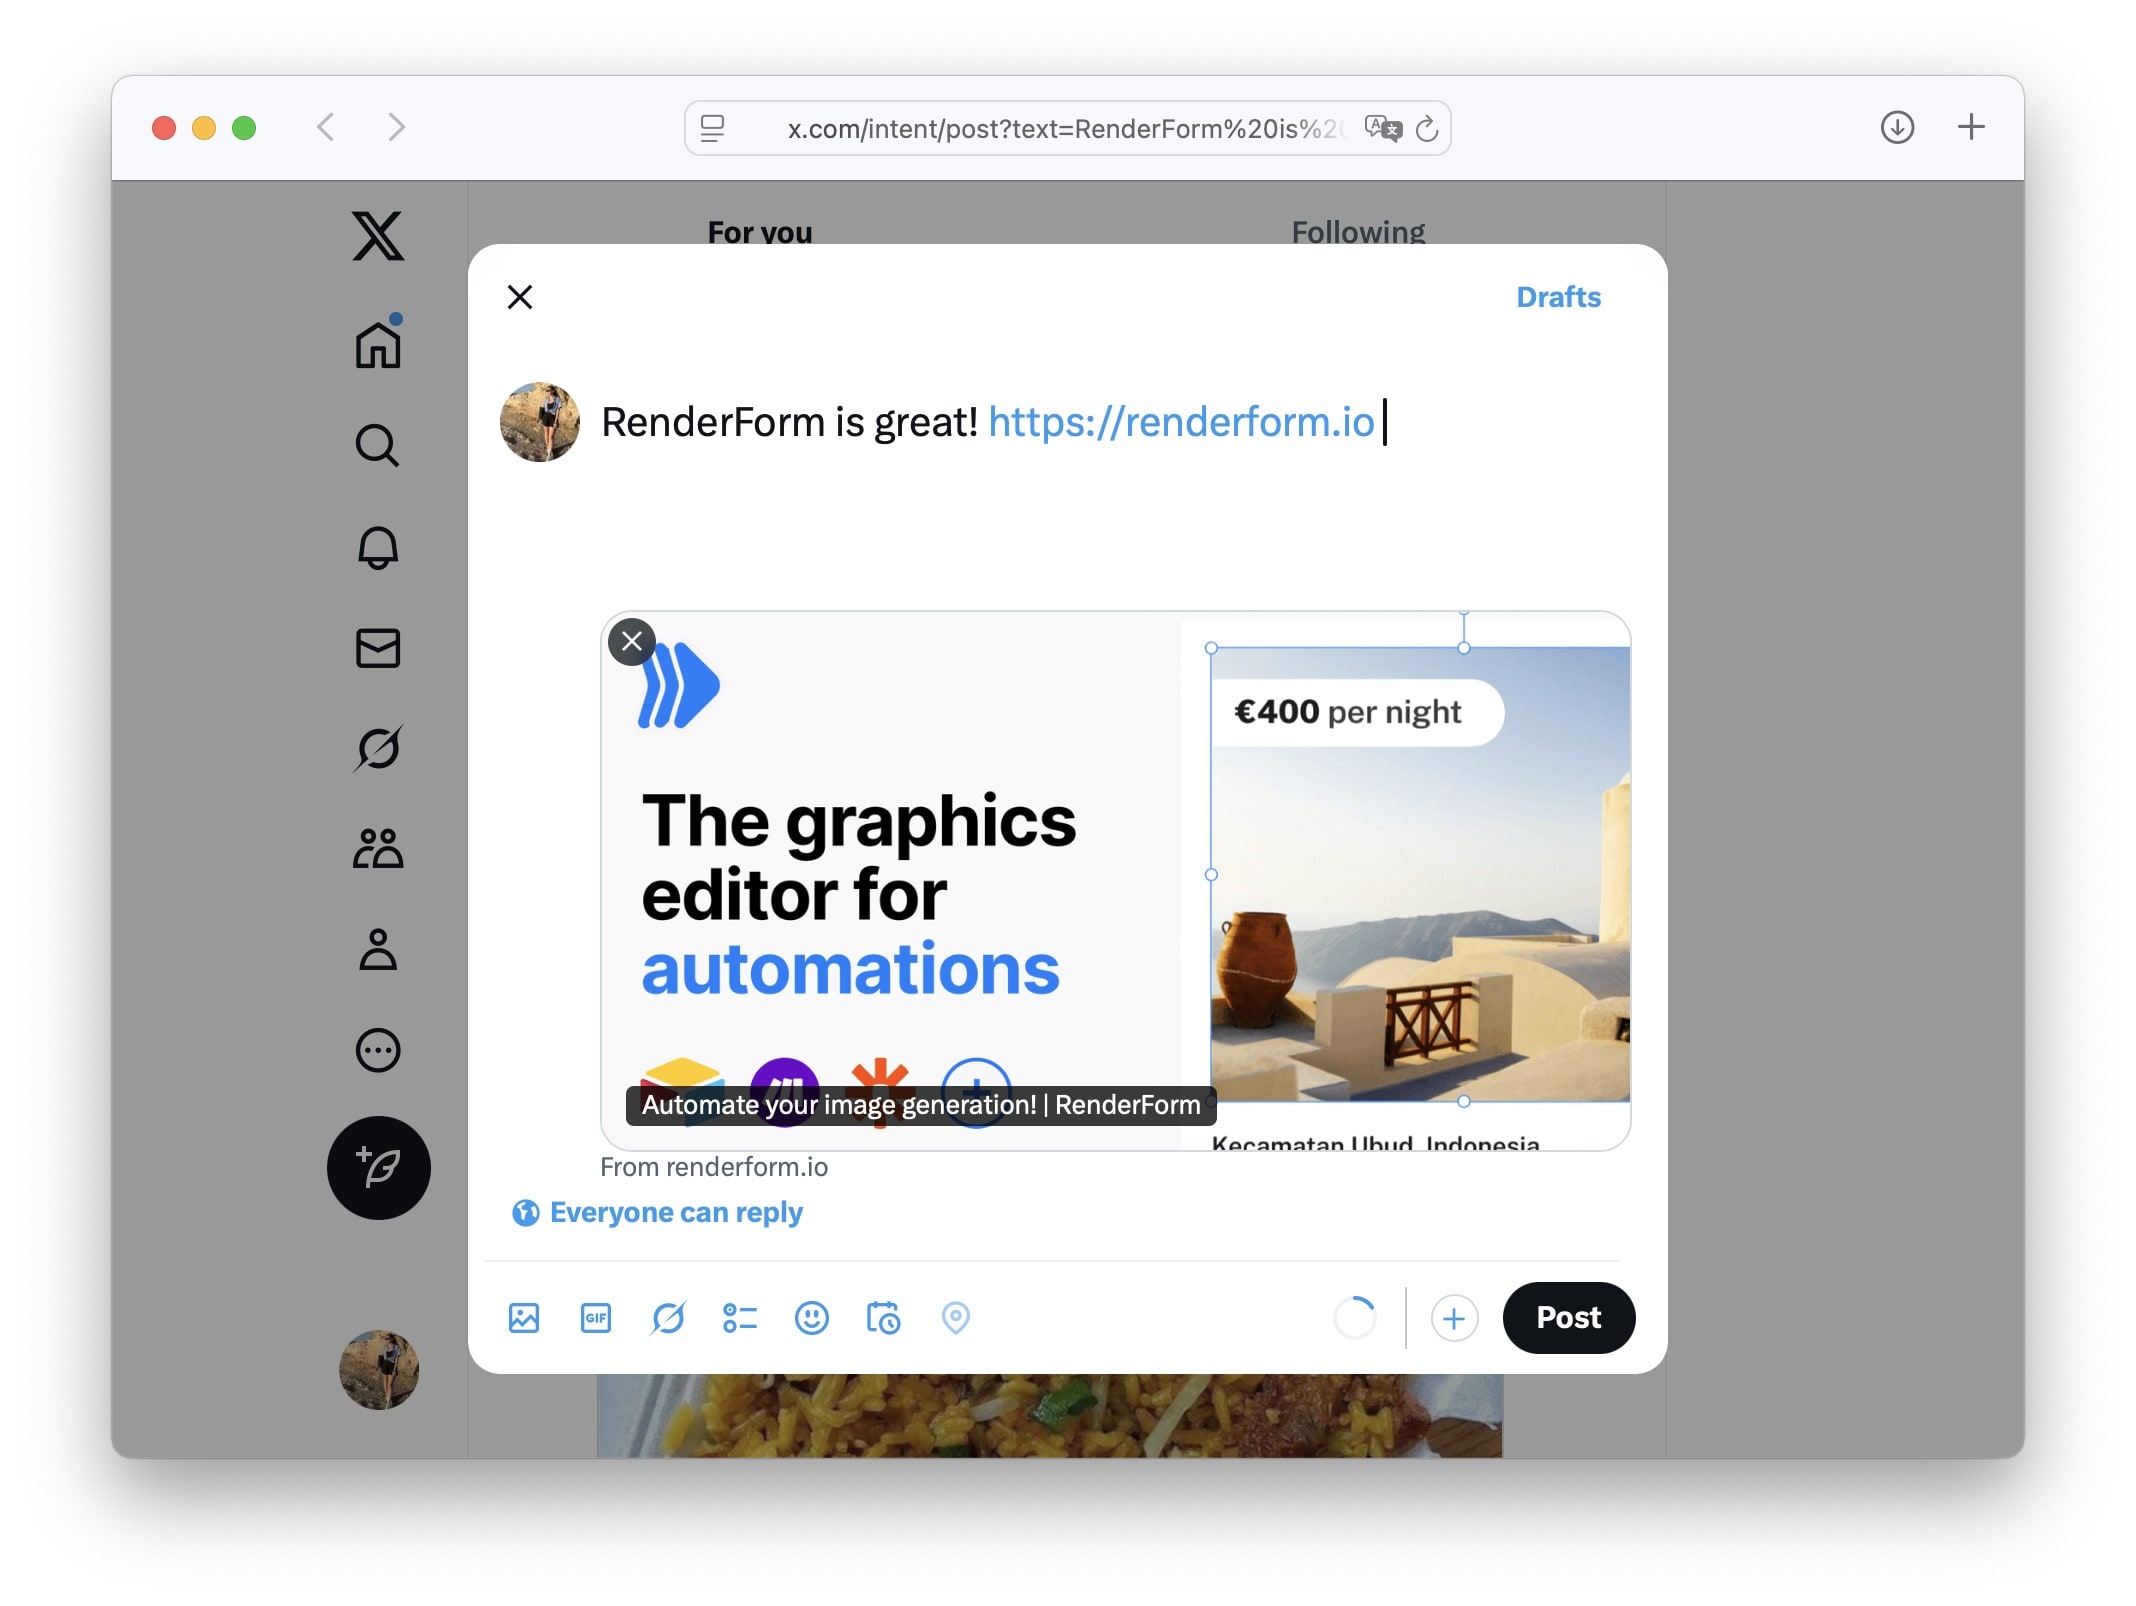Open the account avatar menu at bottom
Image resolution: width=2136 pixels, height=1606 pixels.
coord(378,1369)
